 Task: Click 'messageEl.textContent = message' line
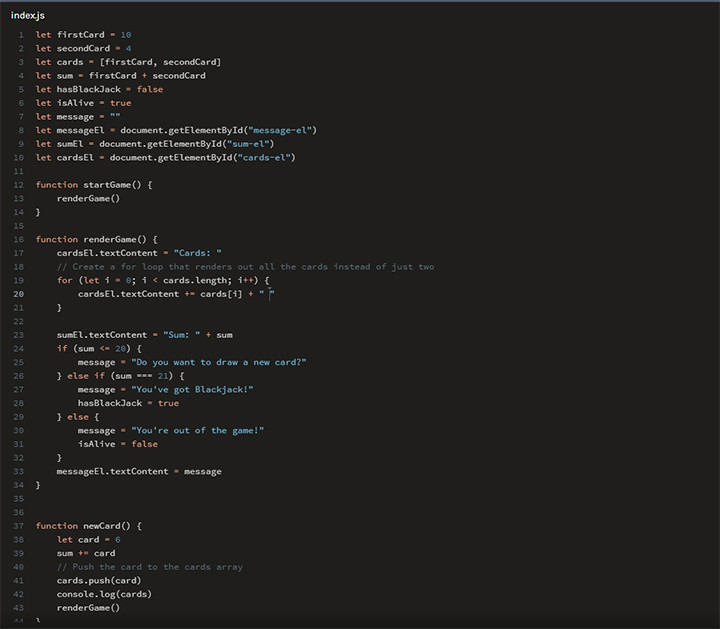click(139, 472)
